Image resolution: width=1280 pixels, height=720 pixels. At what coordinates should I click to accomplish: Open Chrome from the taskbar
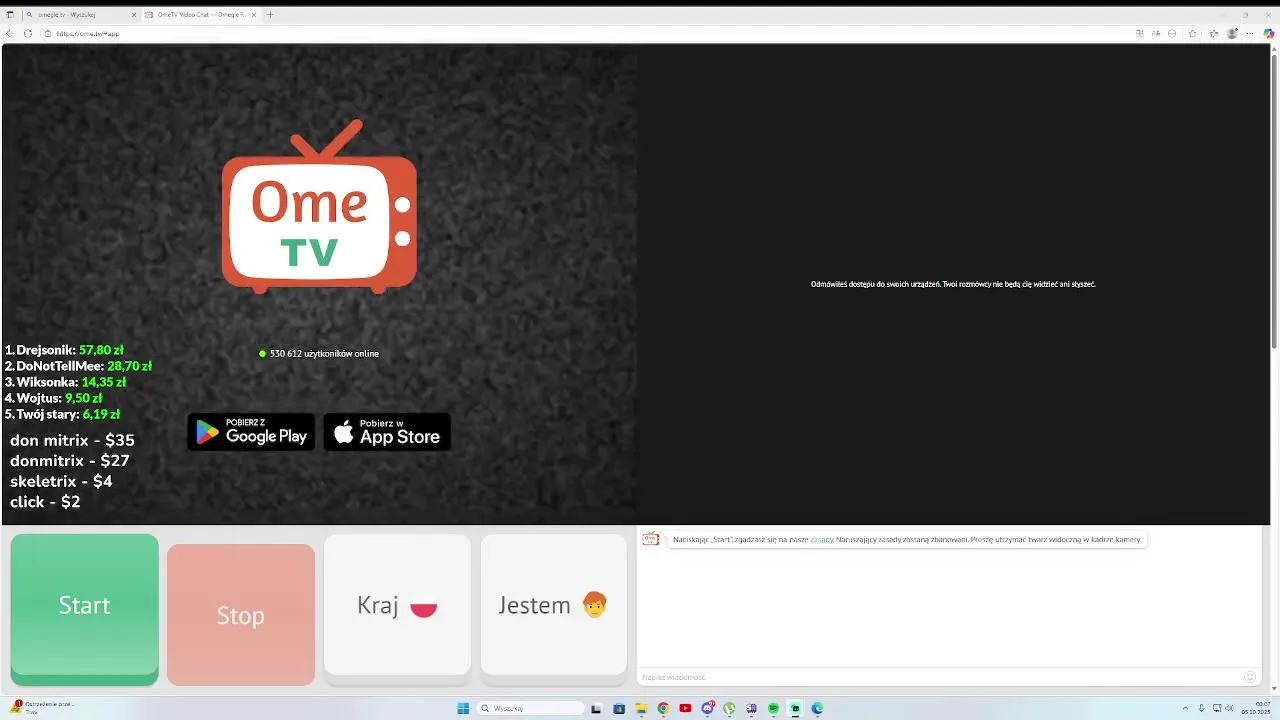(663, 708)
